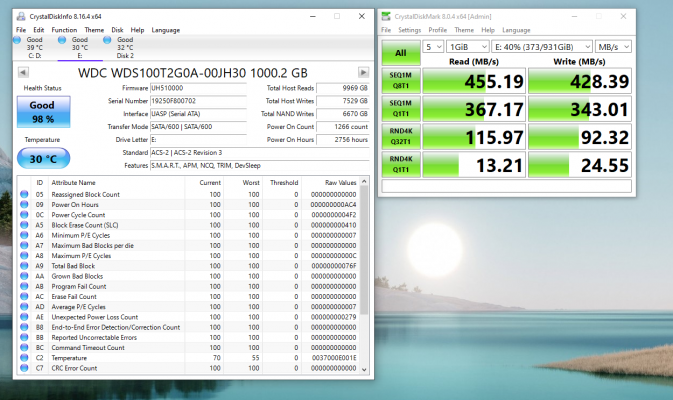Click attribute list scroll up arrow
The height and width of the screenshot is (400, 673).
coord(364,182)
